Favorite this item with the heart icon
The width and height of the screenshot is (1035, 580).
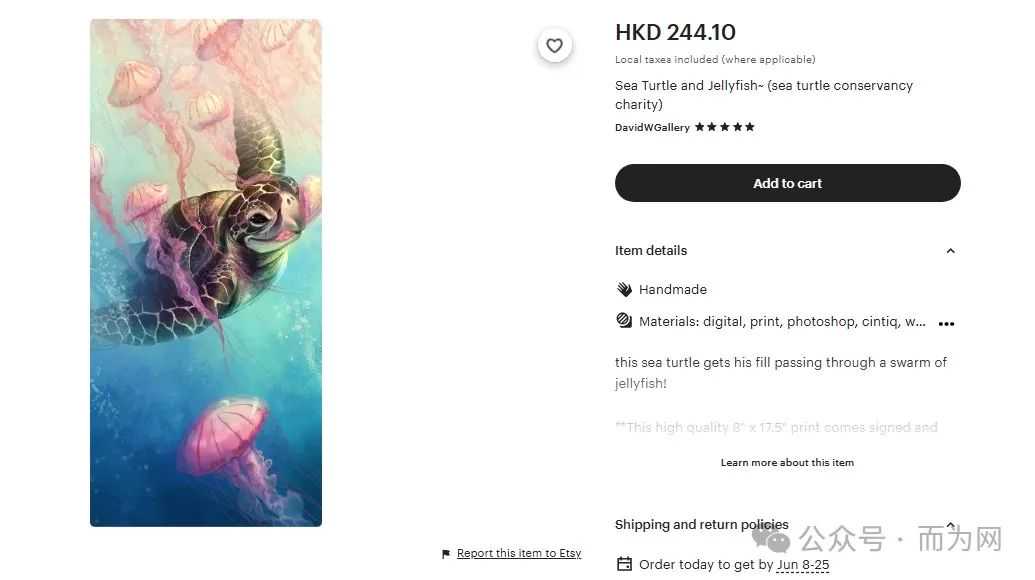tap(554, 46)
